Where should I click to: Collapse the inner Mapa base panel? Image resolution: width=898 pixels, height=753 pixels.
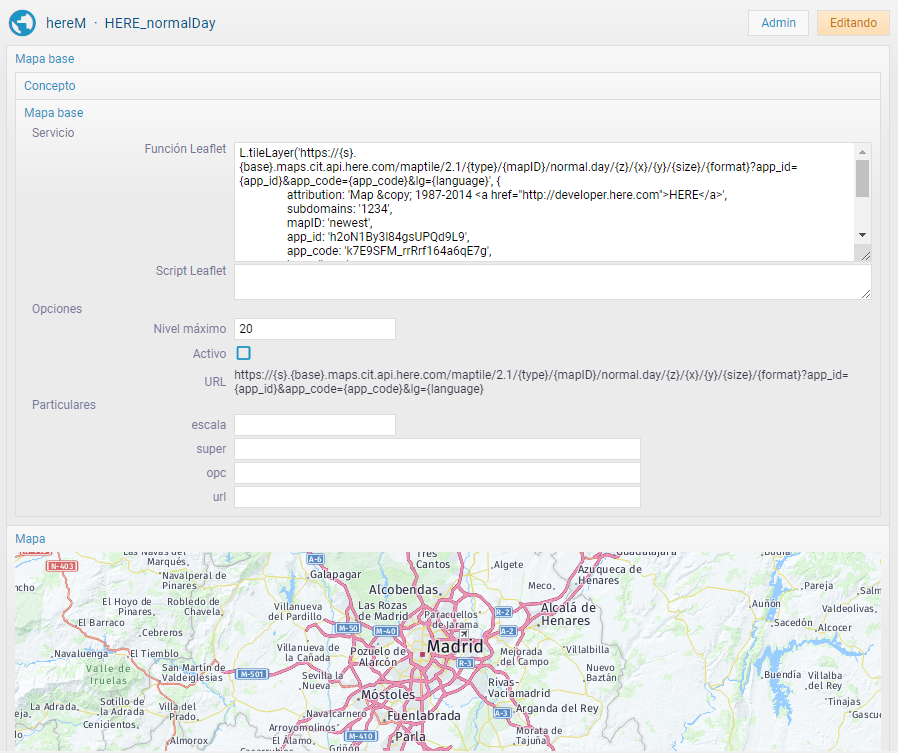54,113
